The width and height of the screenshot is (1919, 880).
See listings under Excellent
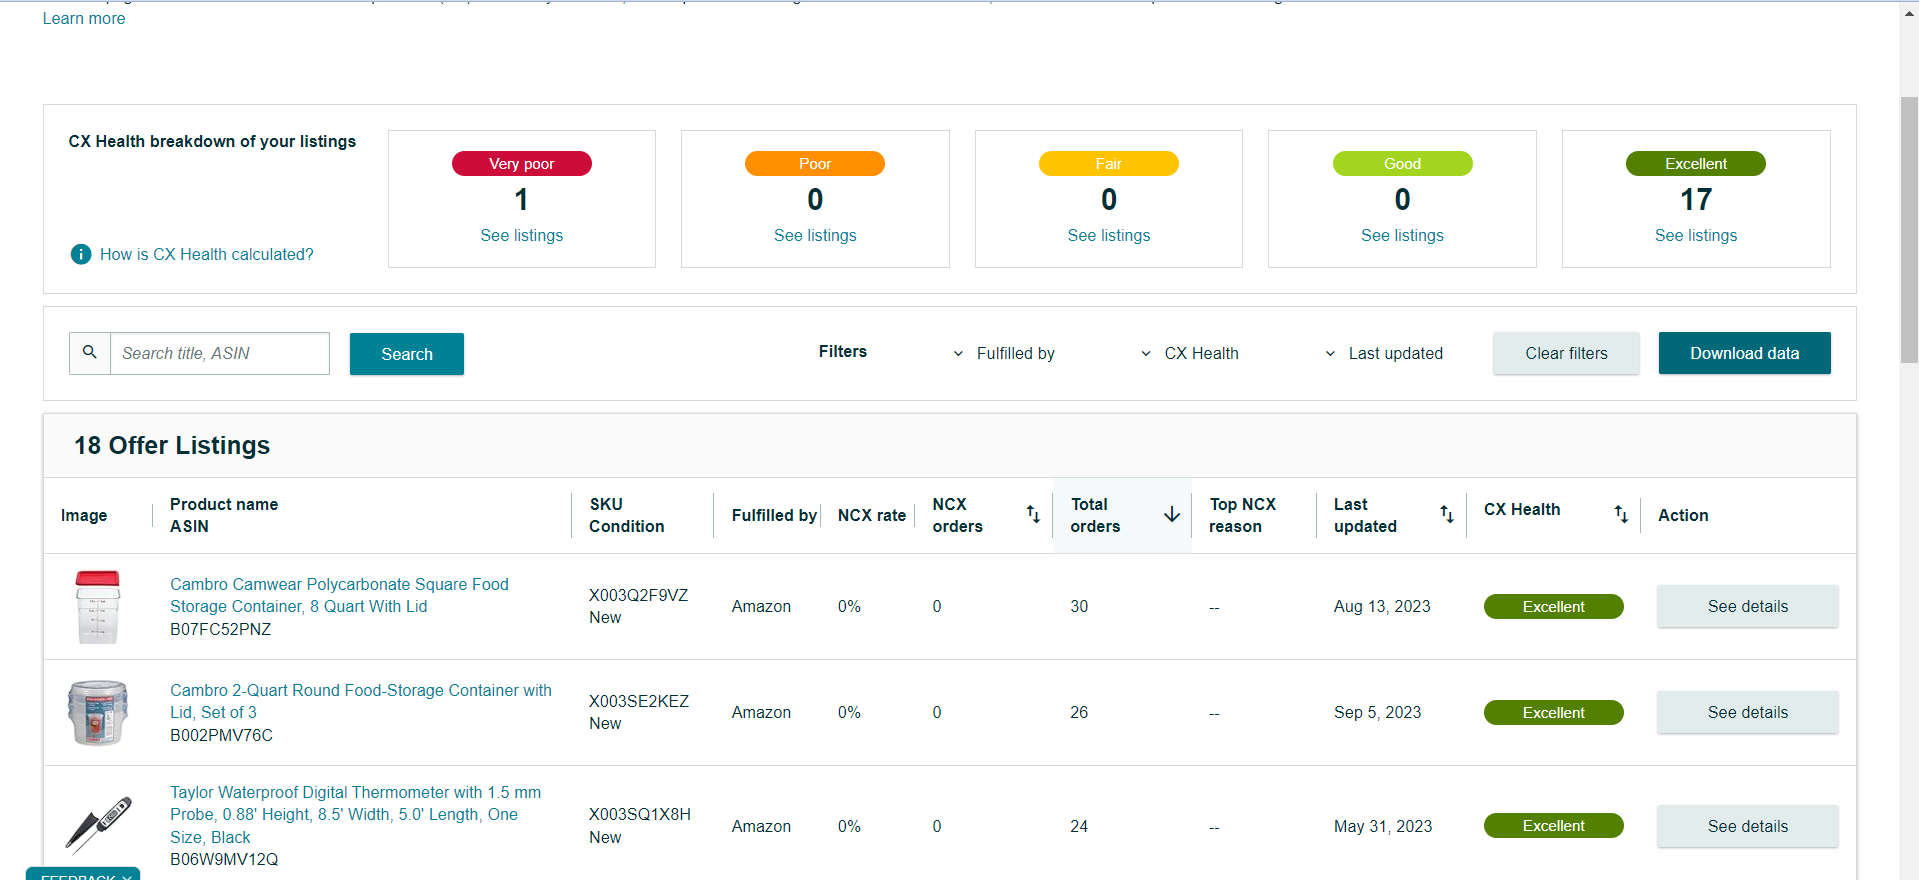pyautogui.click(x=1696, y=235)
